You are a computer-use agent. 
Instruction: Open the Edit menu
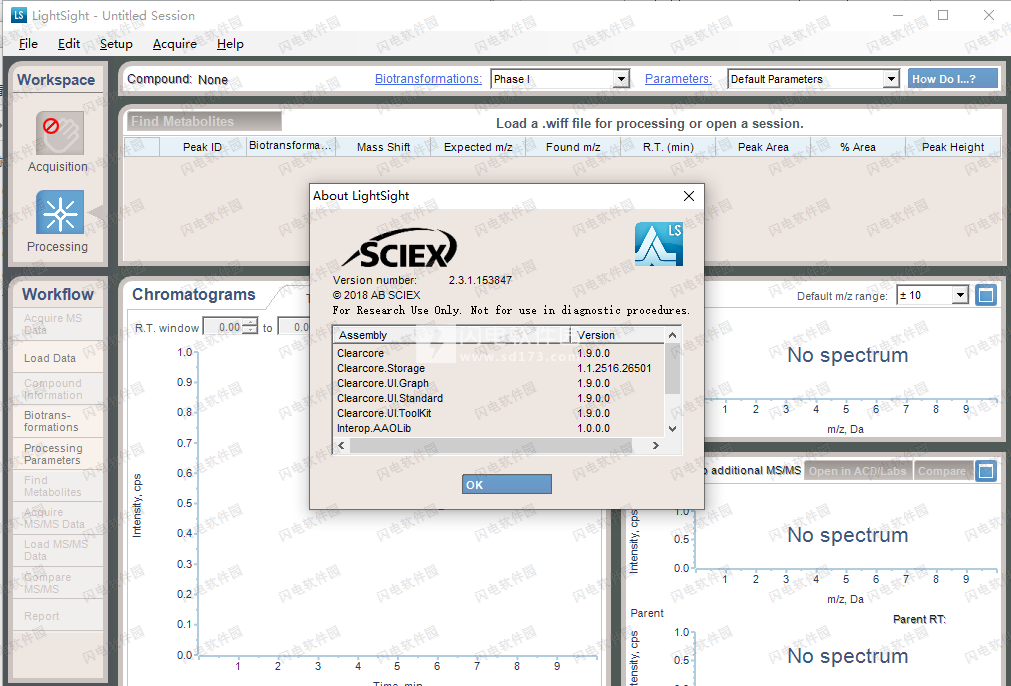click(69, 44)
